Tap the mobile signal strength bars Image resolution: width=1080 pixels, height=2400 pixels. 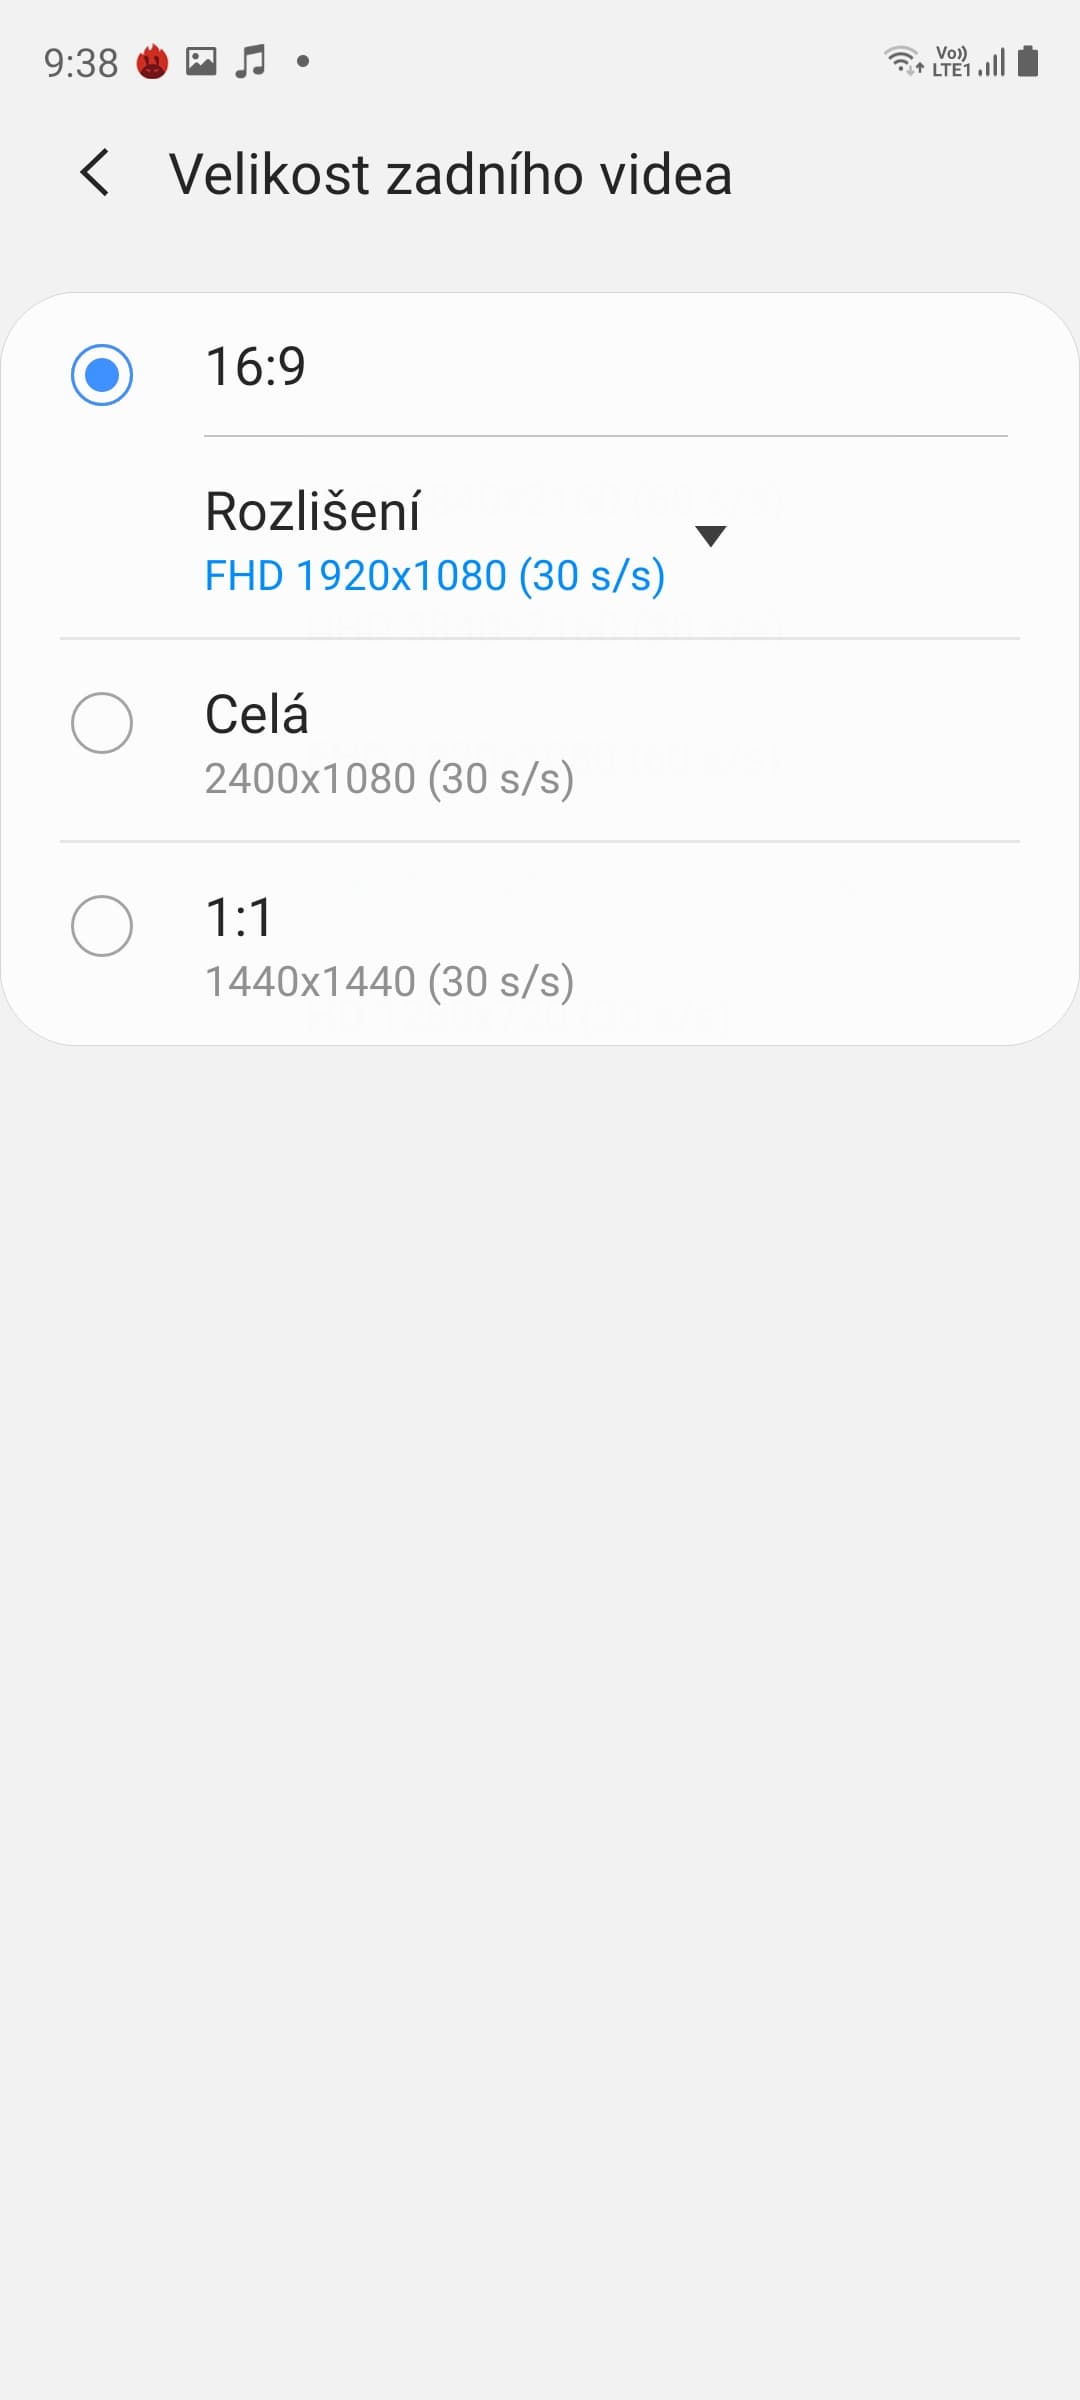(x=992, y=63)
